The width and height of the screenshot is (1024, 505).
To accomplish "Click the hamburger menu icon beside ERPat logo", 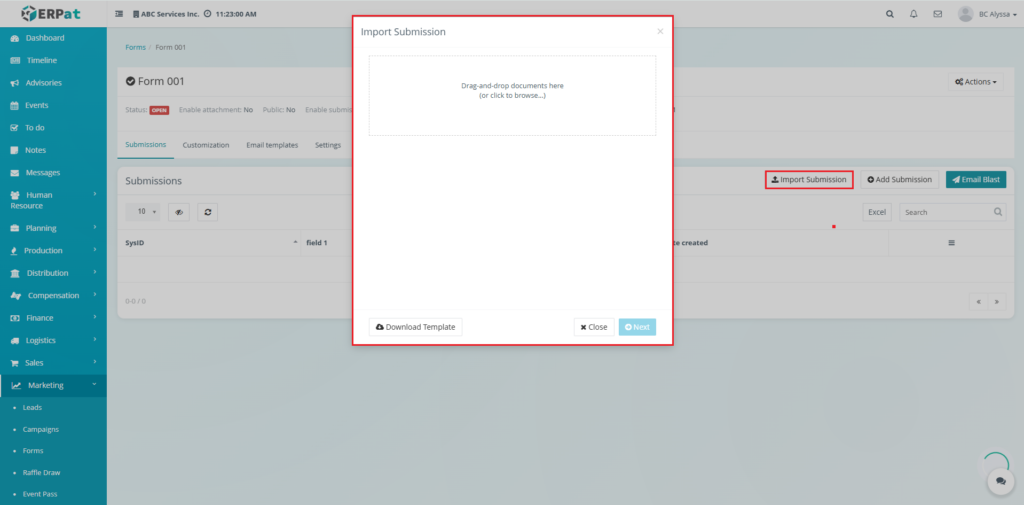I will (120, 14).
